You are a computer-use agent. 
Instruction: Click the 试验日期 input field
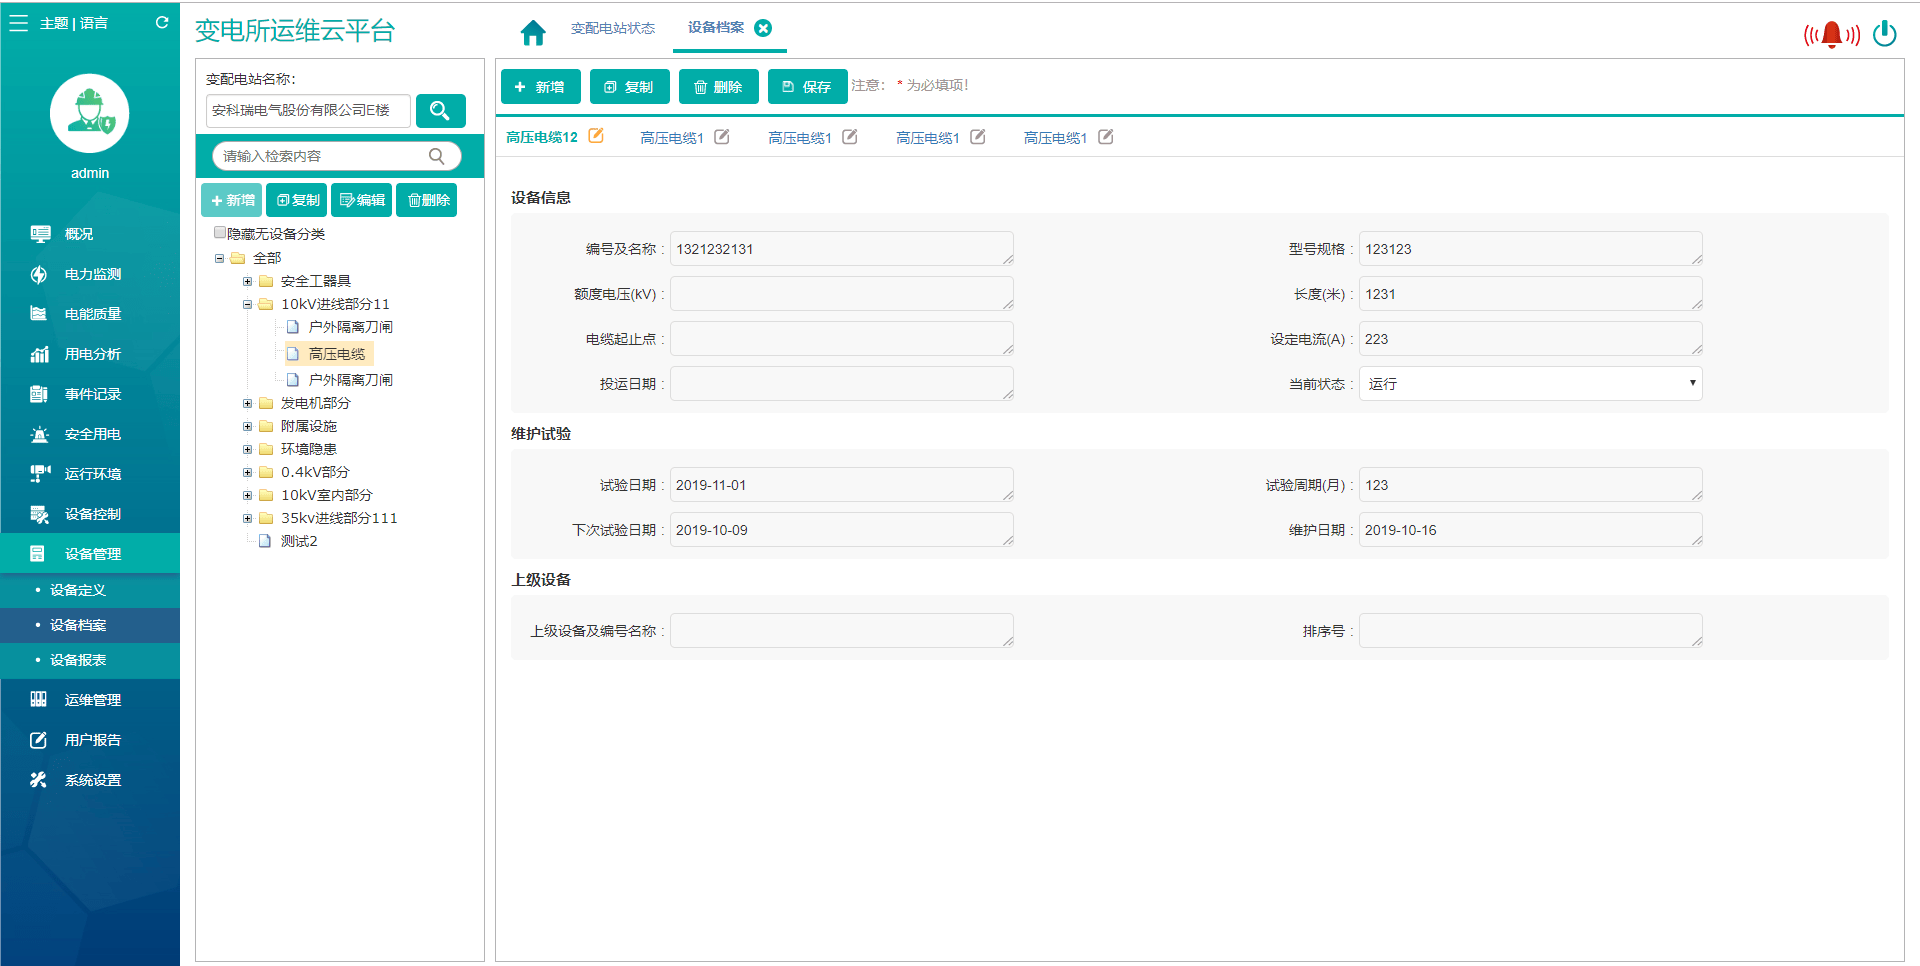(841, 485)
